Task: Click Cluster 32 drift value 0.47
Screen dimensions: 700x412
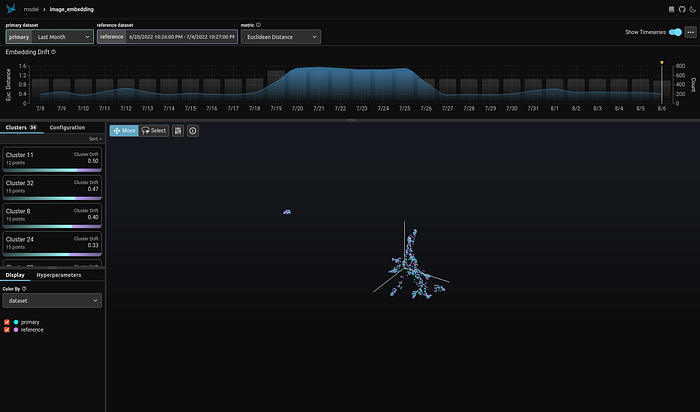Action: coord(93,189)
